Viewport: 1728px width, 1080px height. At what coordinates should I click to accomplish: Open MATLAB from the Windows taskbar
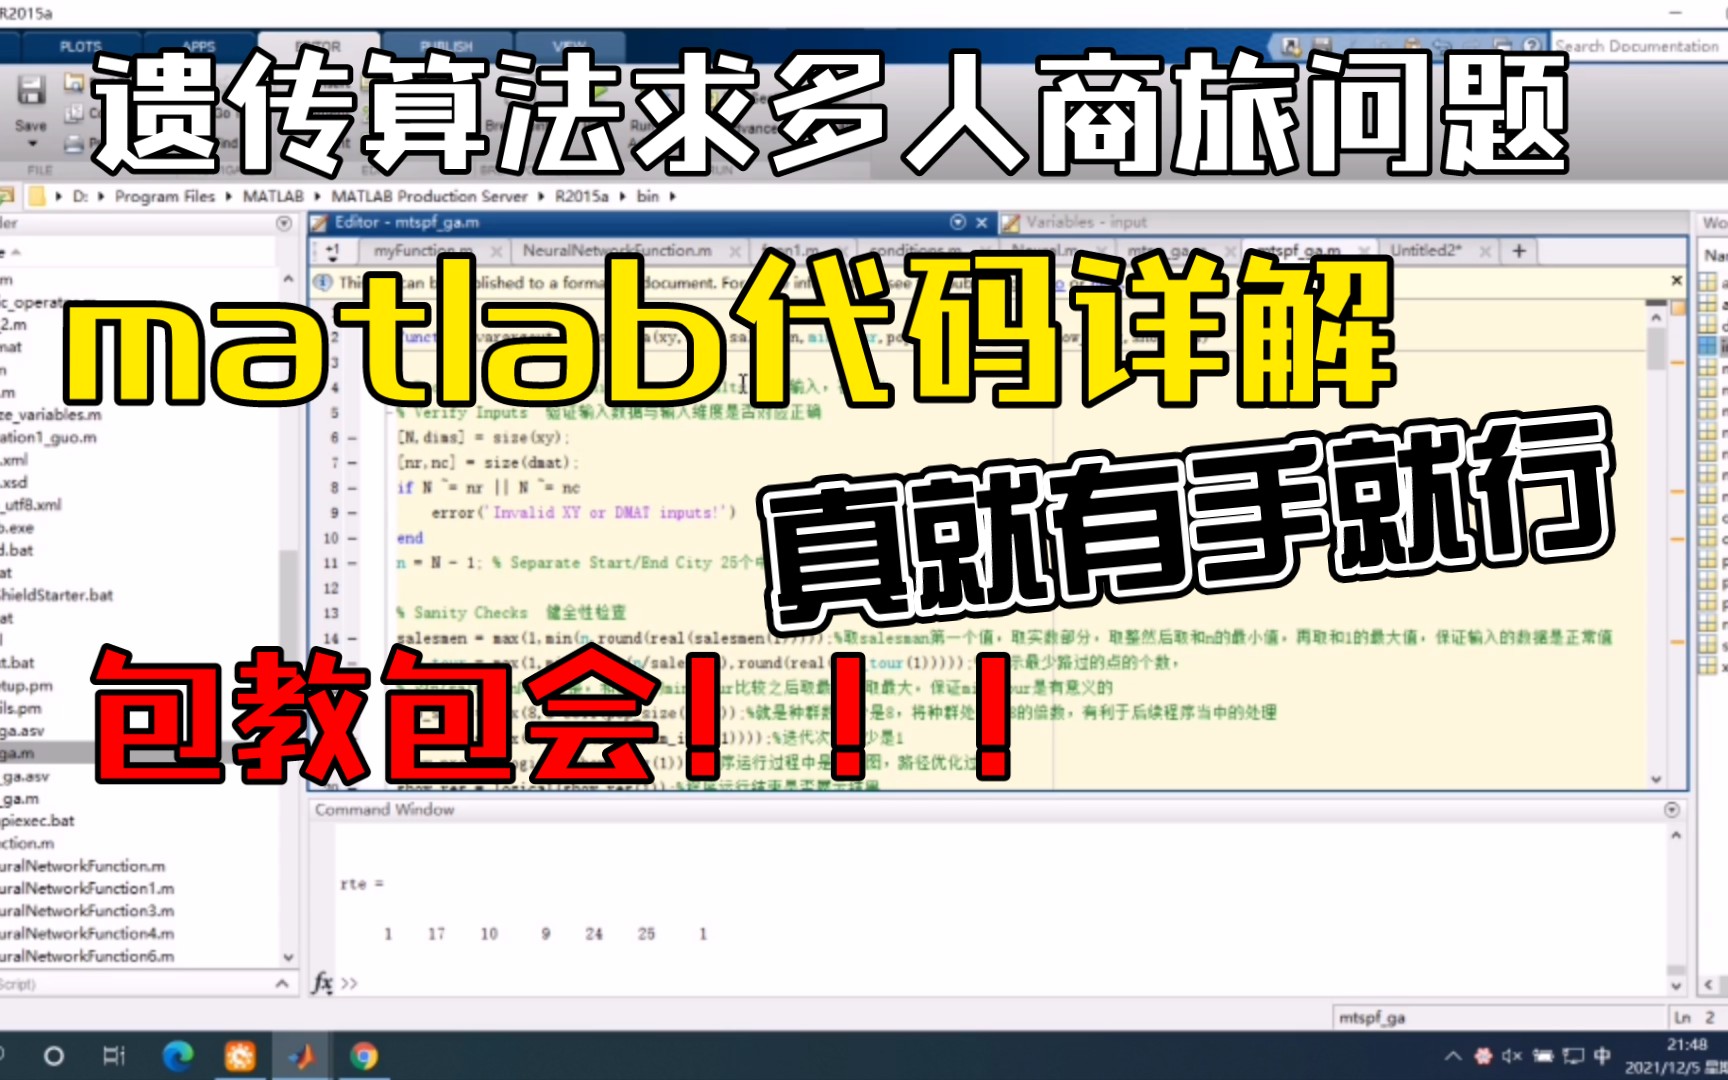(301, 1056)
